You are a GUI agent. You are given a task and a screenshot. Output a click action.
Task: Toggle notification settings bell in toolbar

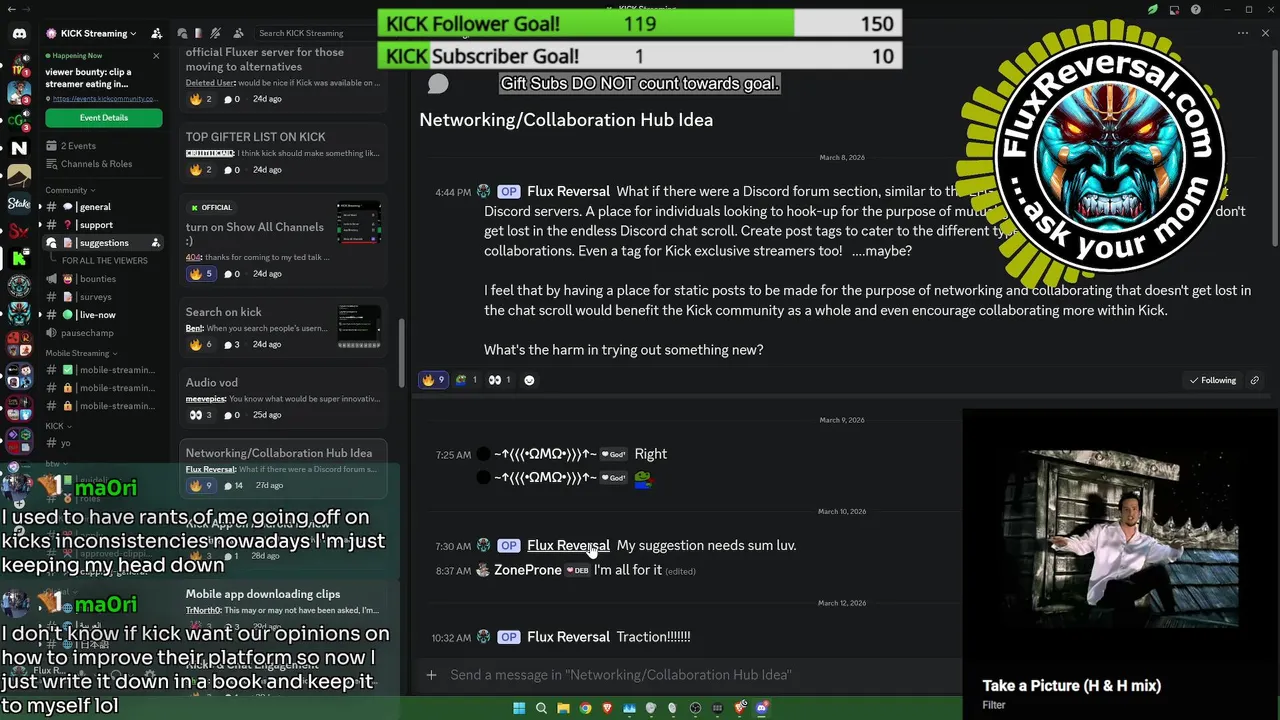(216, 33)
